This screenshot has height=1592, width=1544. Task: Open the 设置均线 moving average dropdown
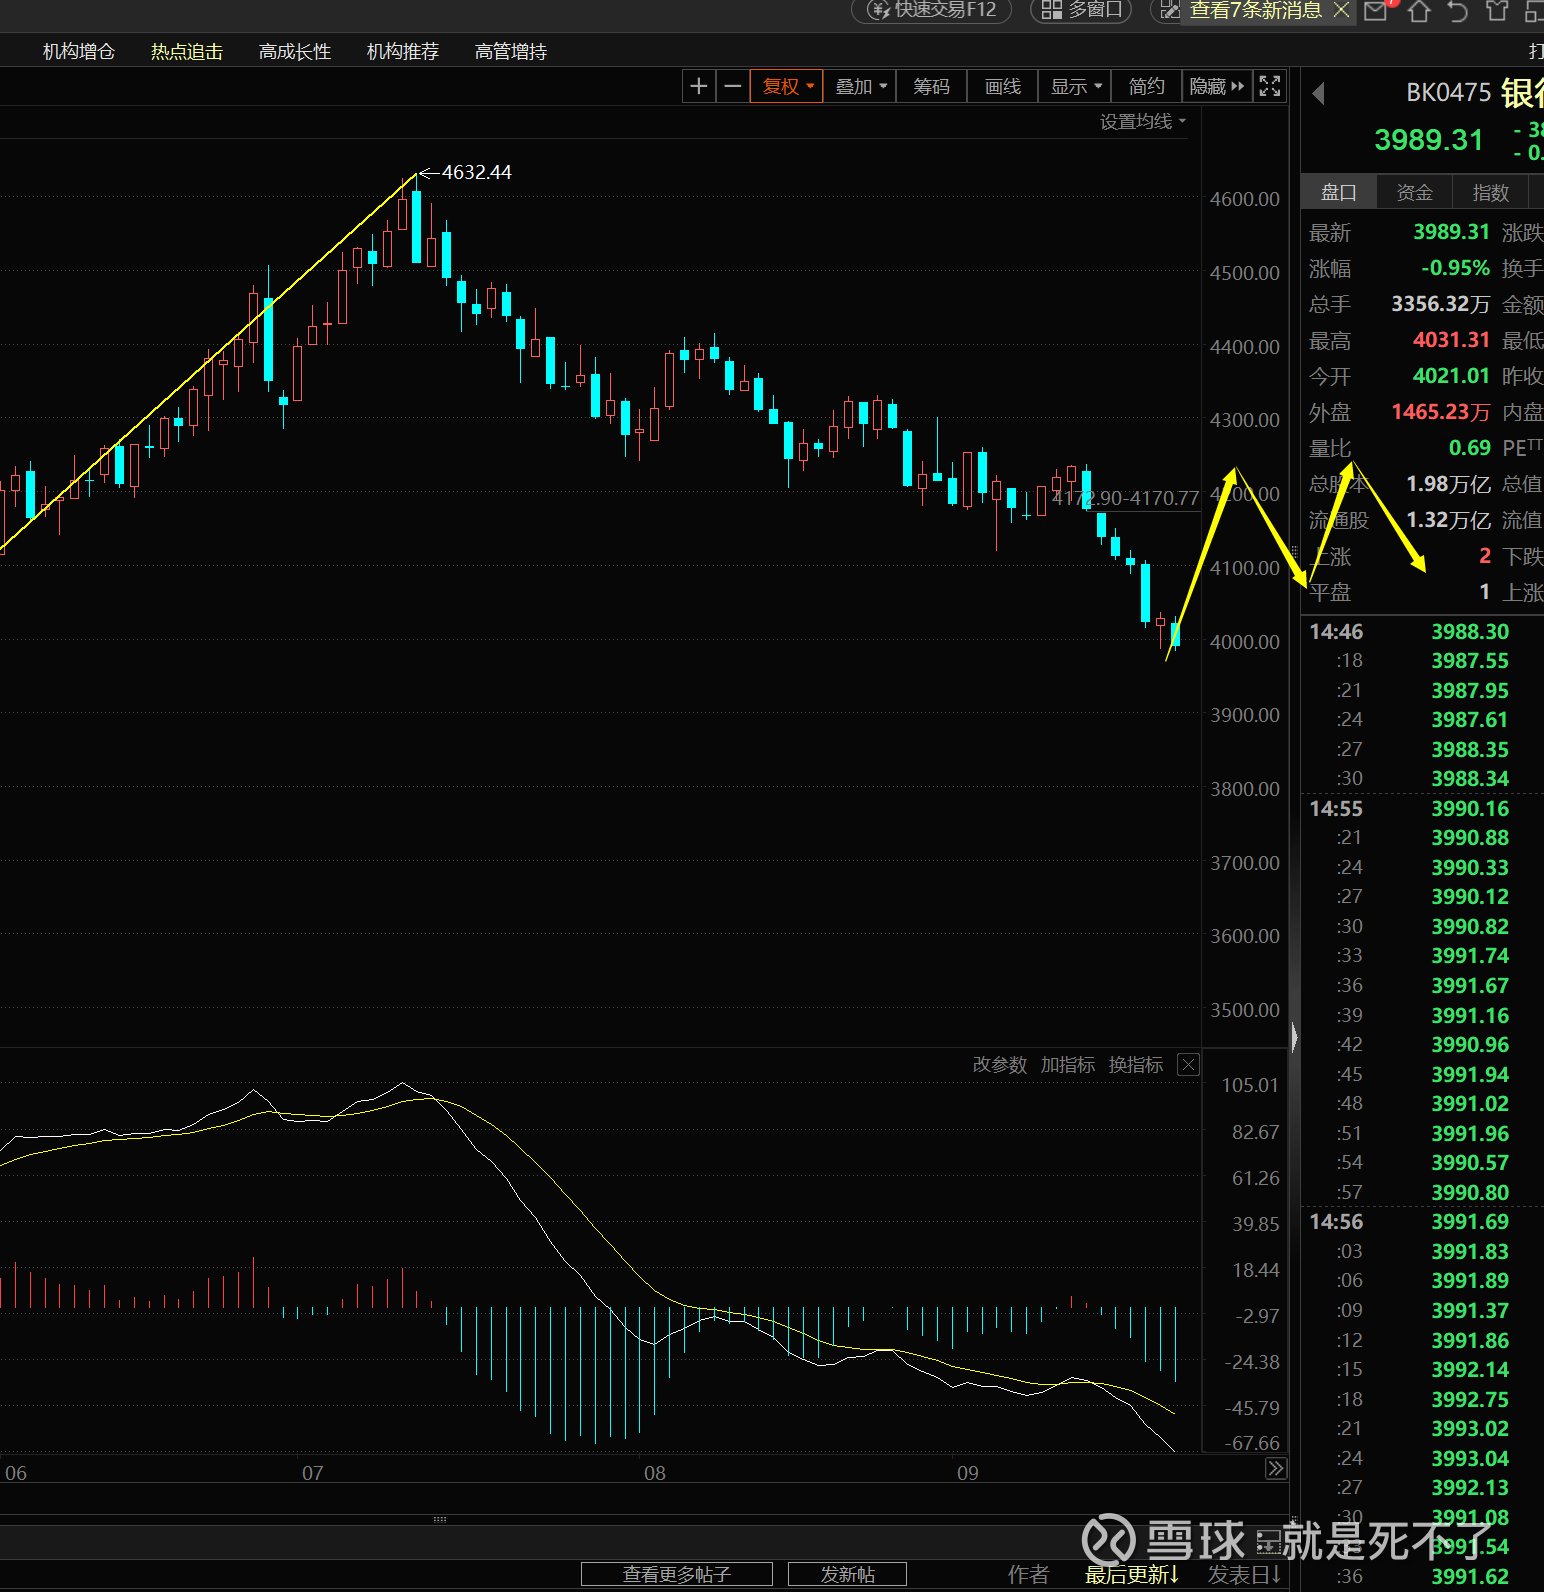(x=1143, y=122)
